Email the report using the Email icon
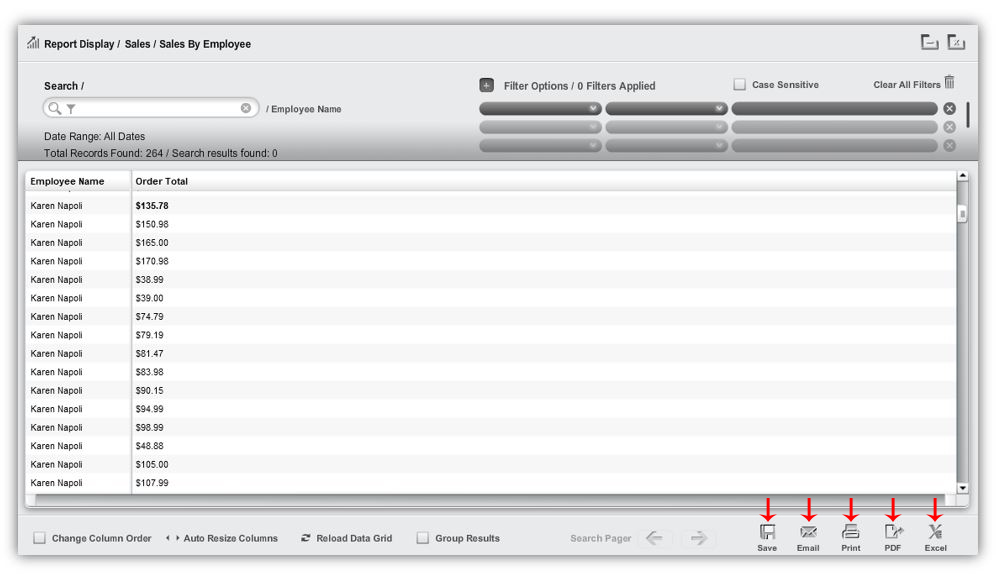Viewport: 996px width, 578px height. (808, 533)
